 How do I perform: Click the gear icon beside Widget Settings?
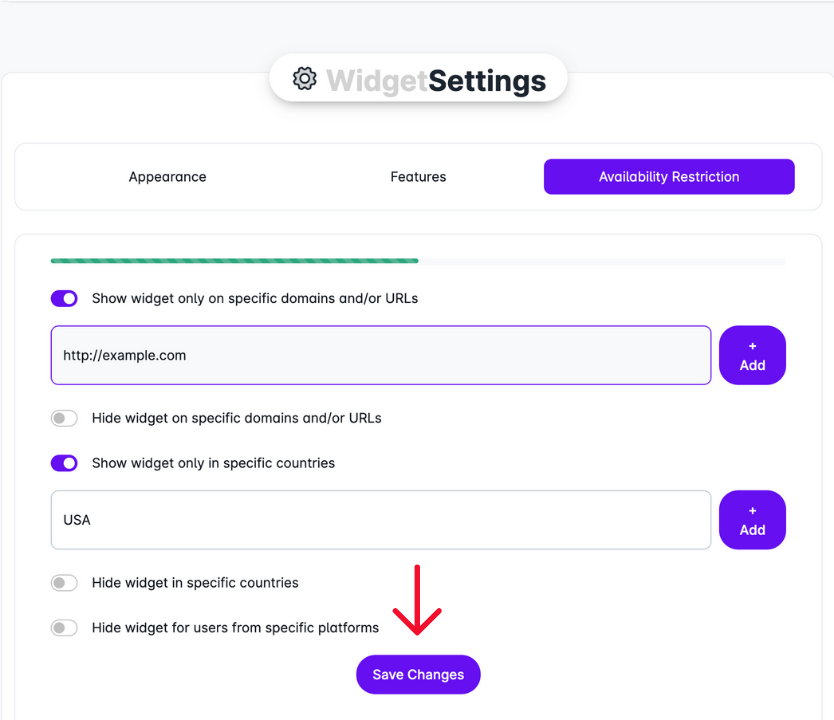click(x=304, y=79)
